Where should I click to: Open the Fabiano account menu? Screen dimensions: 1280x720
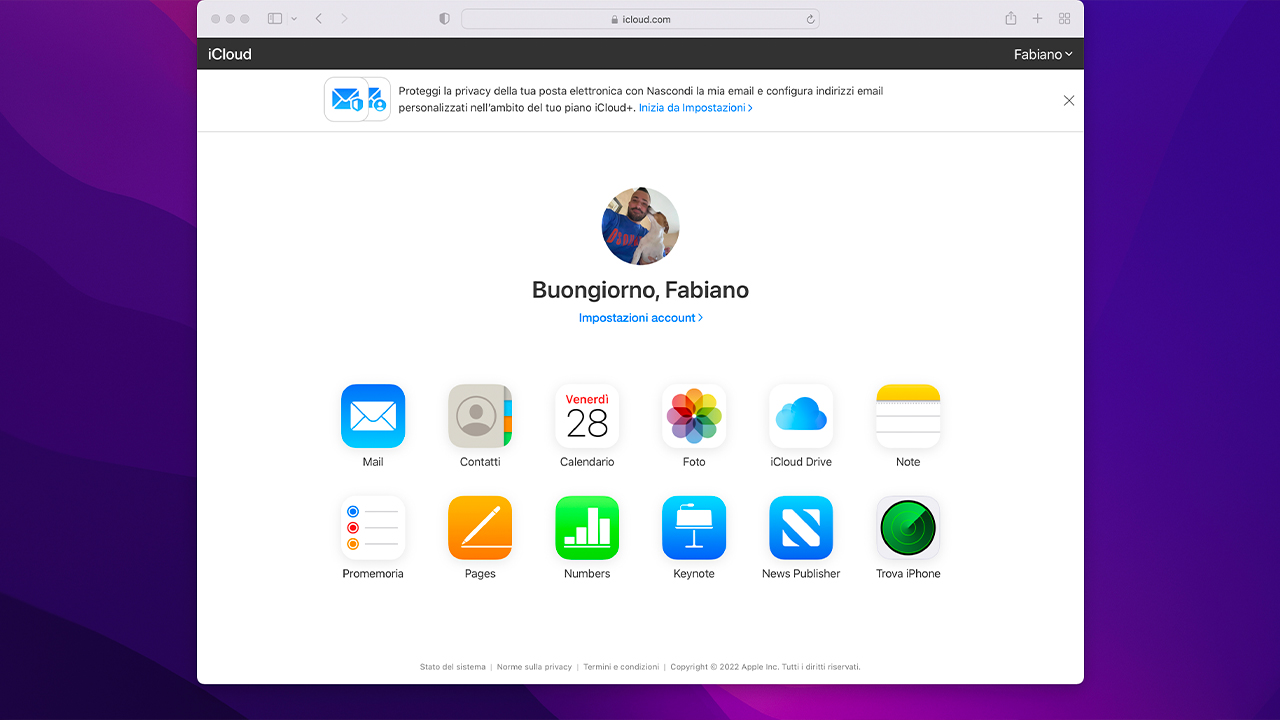[x=1042, y=54]
